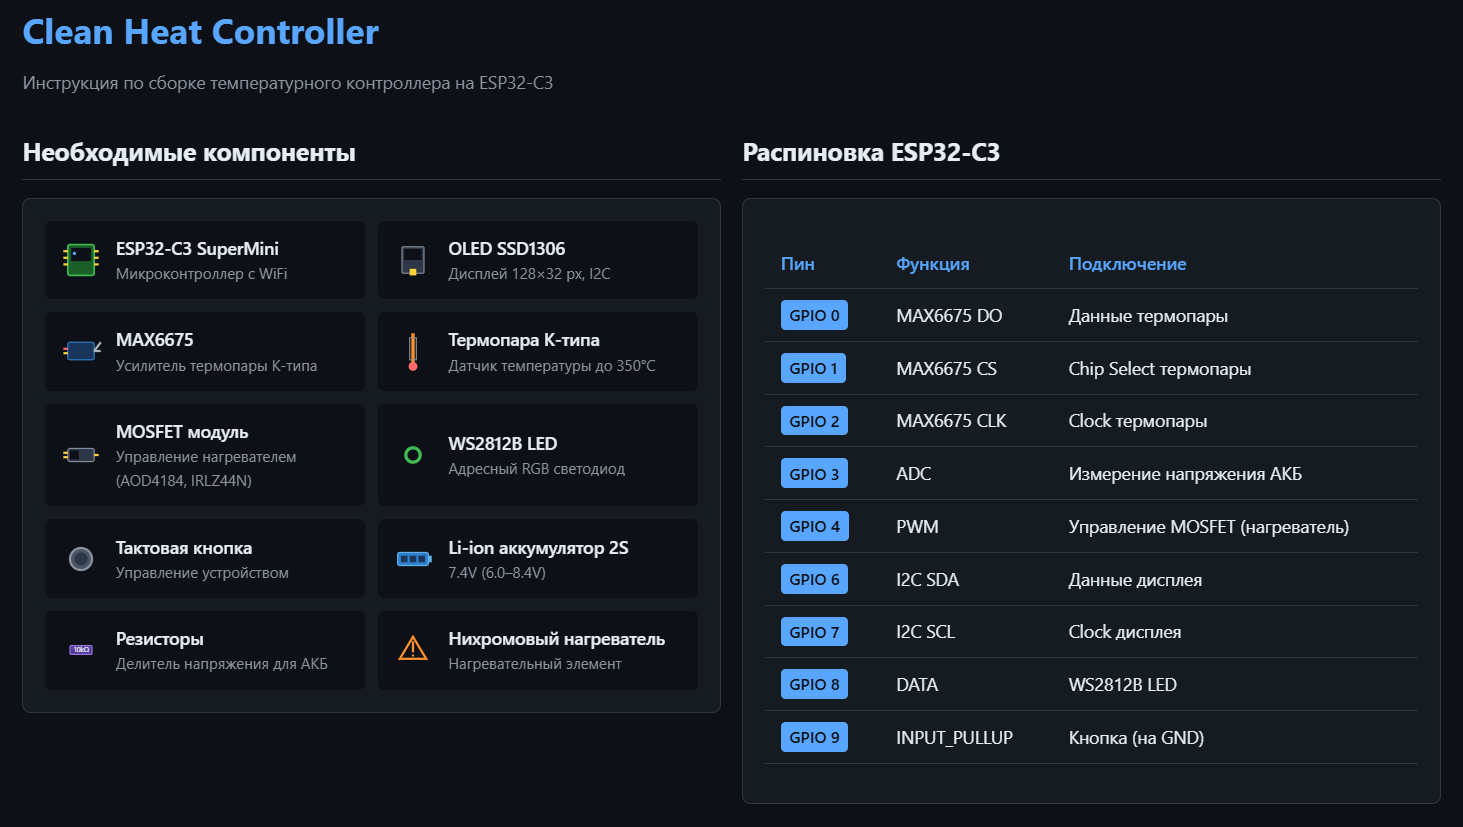Screen dimensions: 1463x827
Task: Click the Резисторы resistor icon
Action: [x=81, y=649]
